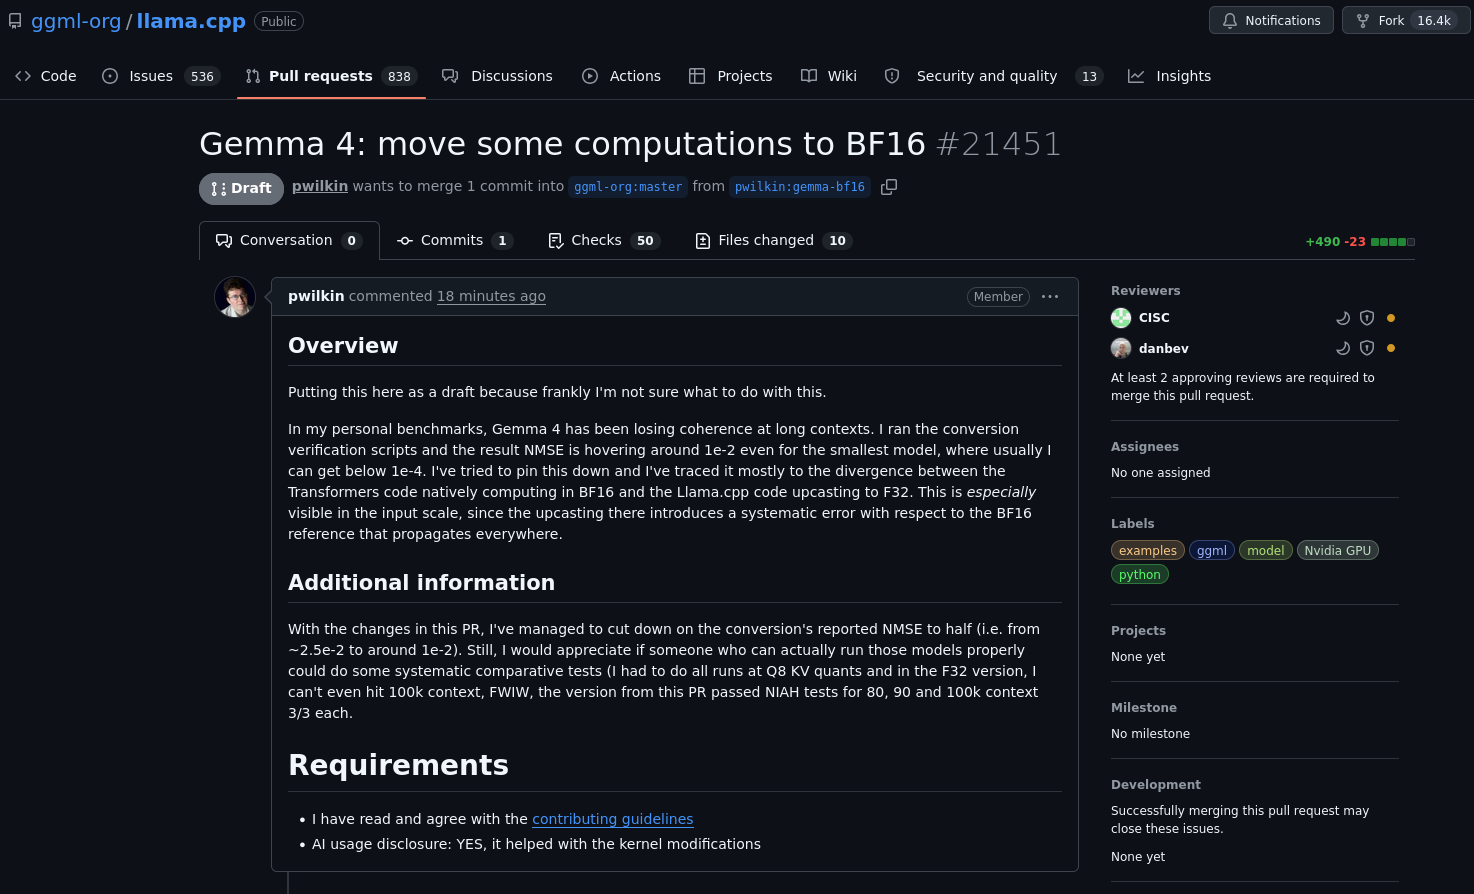The width and height of the screenshot is (1474, 894).
Task: Open Issues via its circle-dot icon
Action: pyautogui.click(x=110, y=76)
